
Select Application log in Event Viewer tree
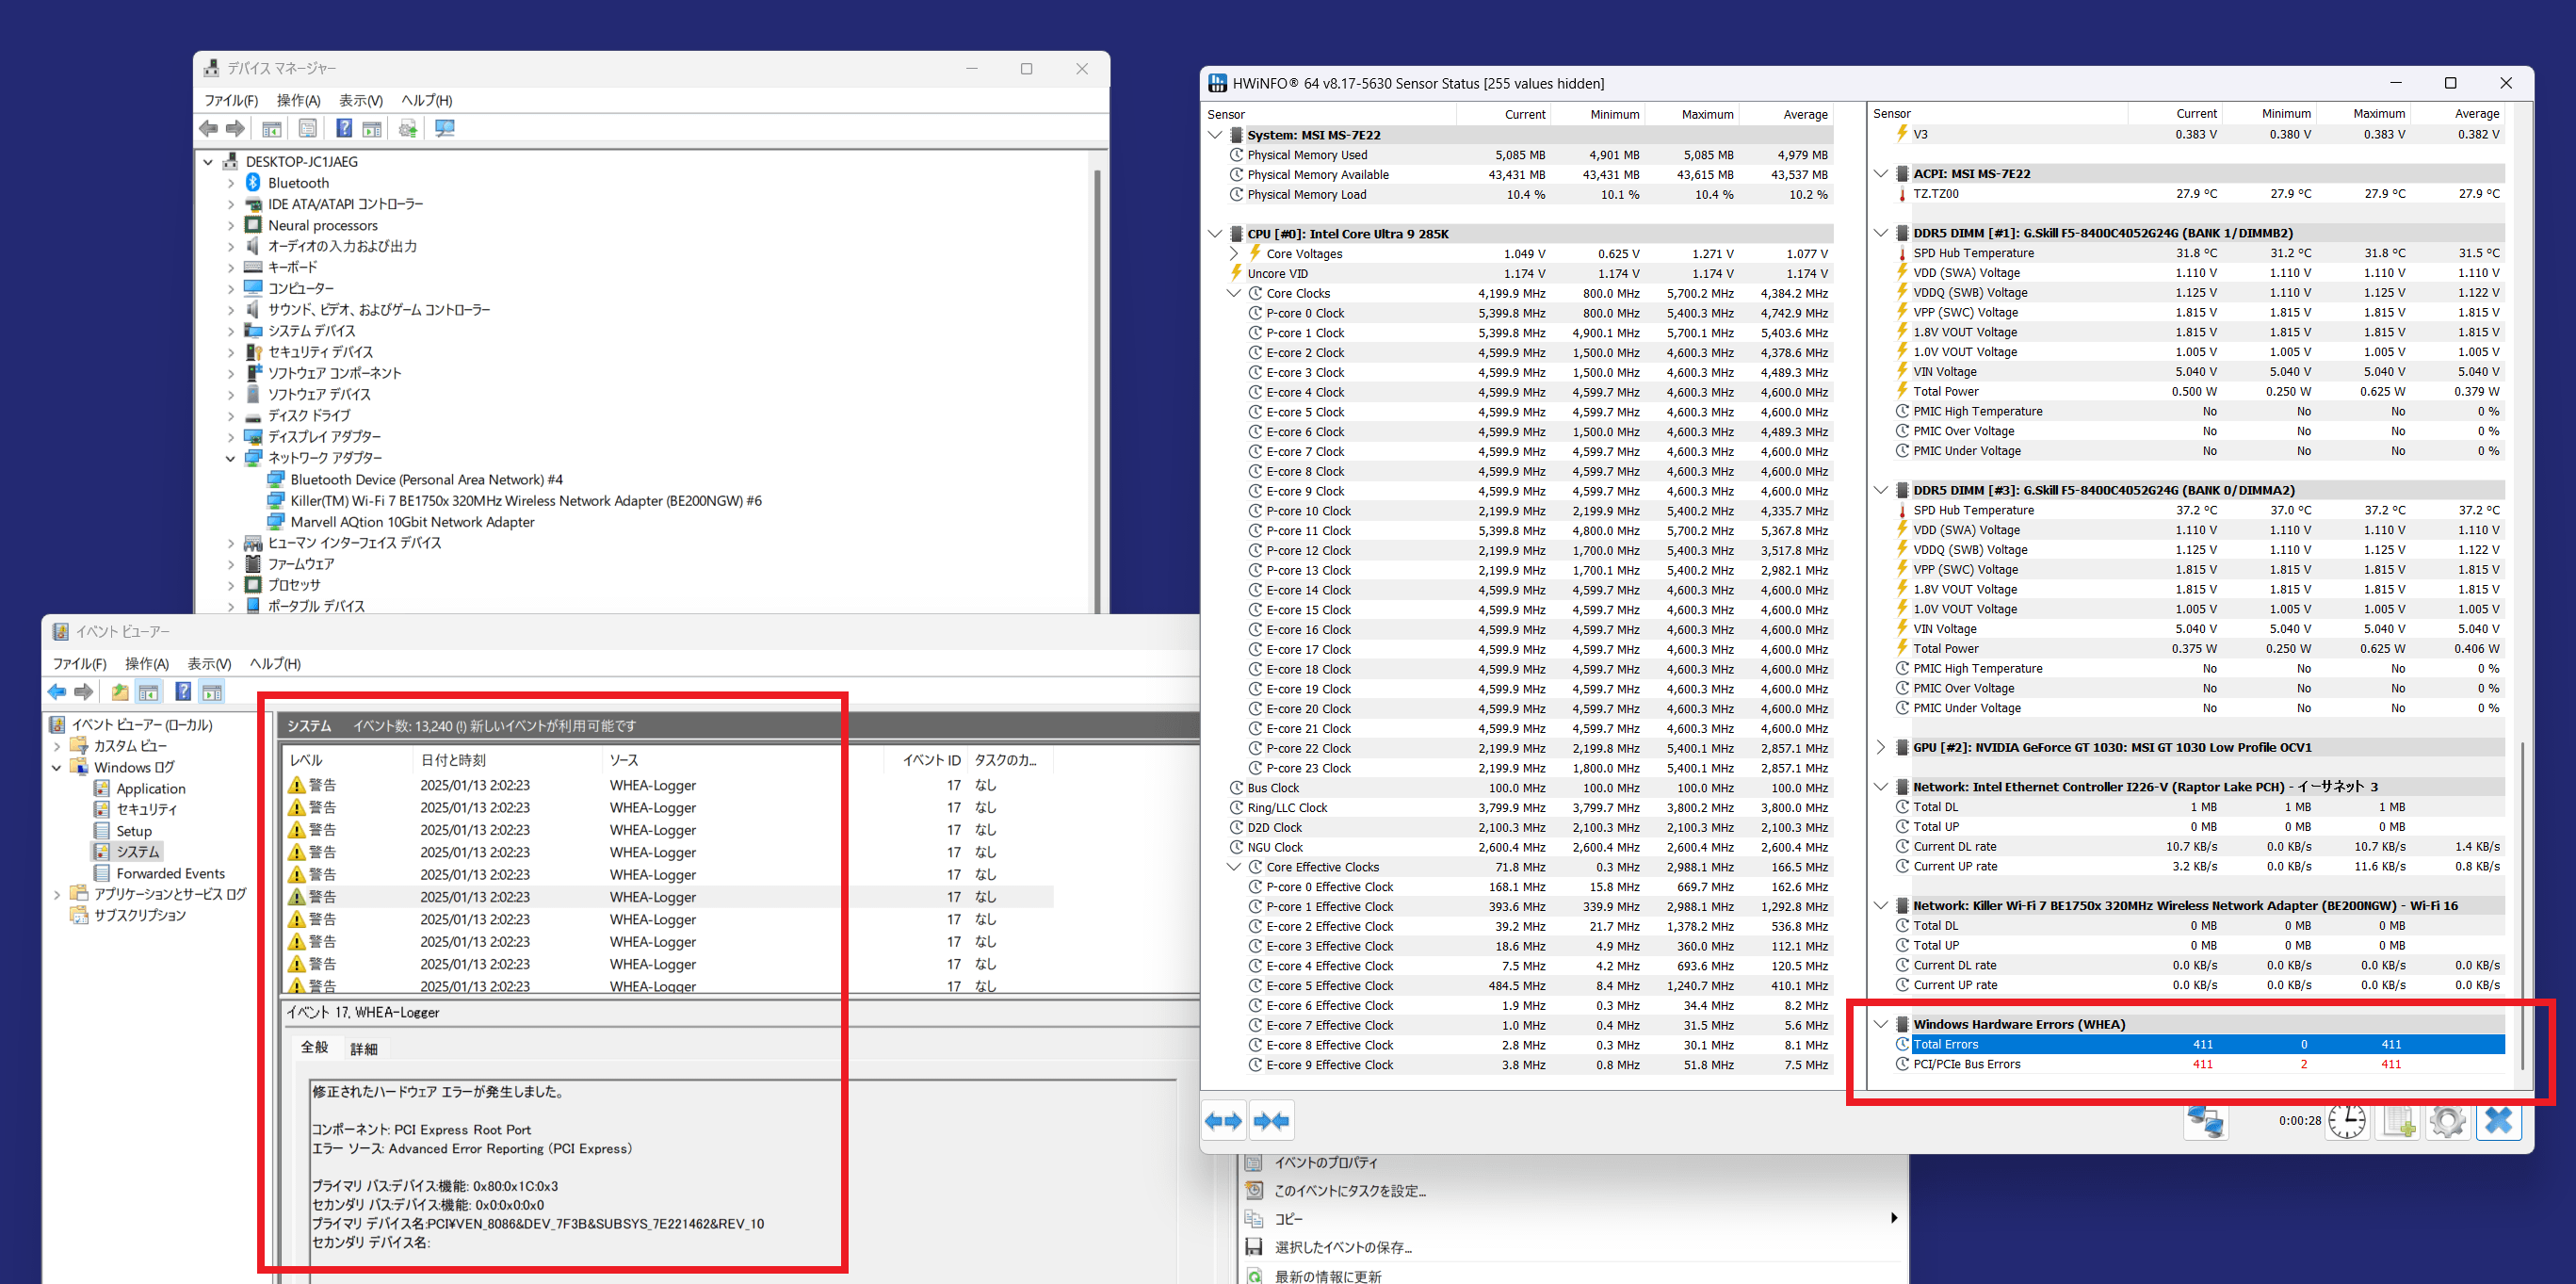150,788
